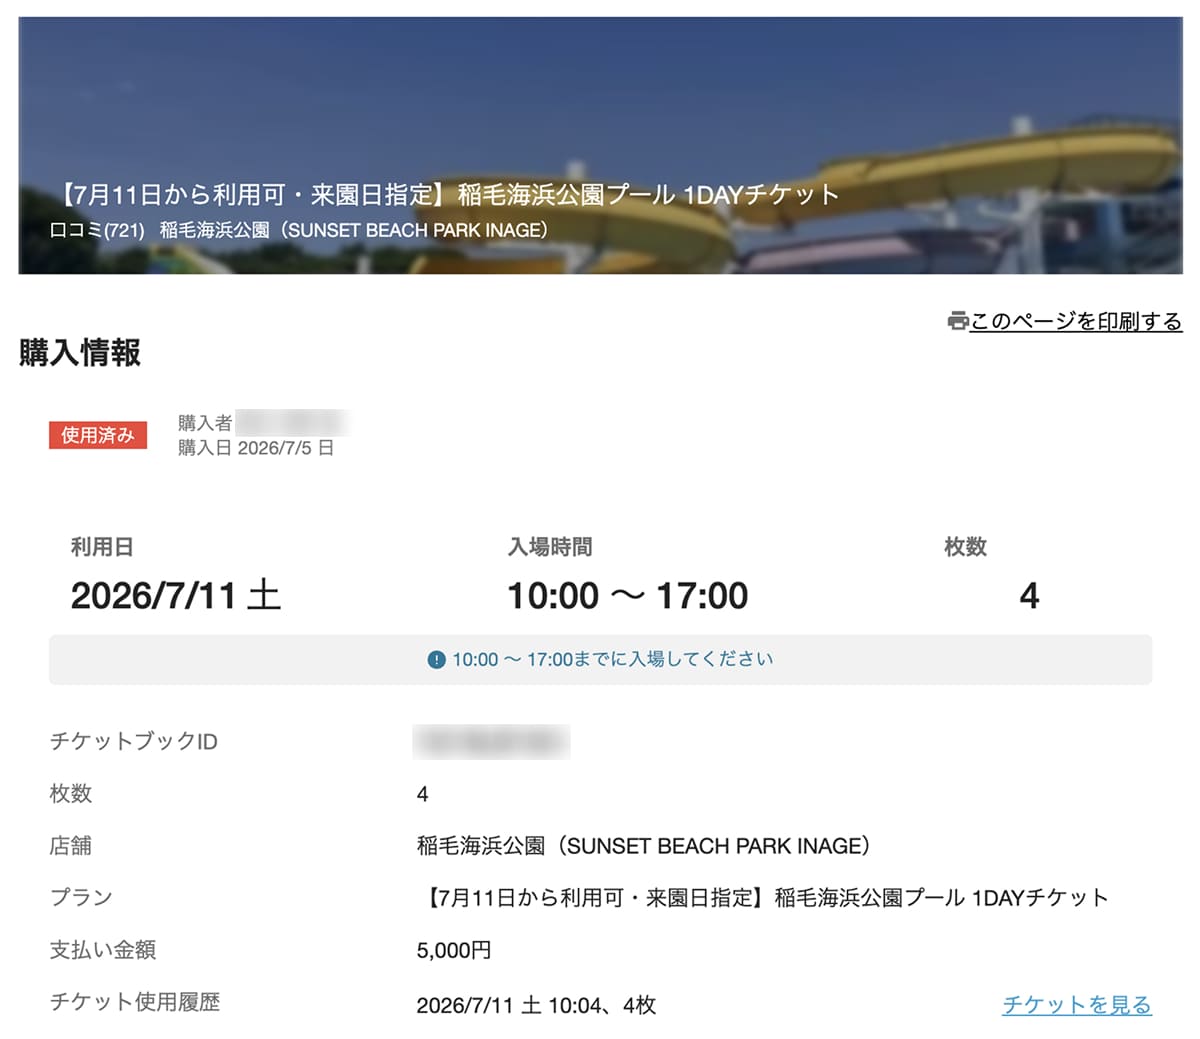This screenshot has height=1039, width=1200.
Task: Click the blurred チケットブックID value
Action: click(x=491, y=742)
